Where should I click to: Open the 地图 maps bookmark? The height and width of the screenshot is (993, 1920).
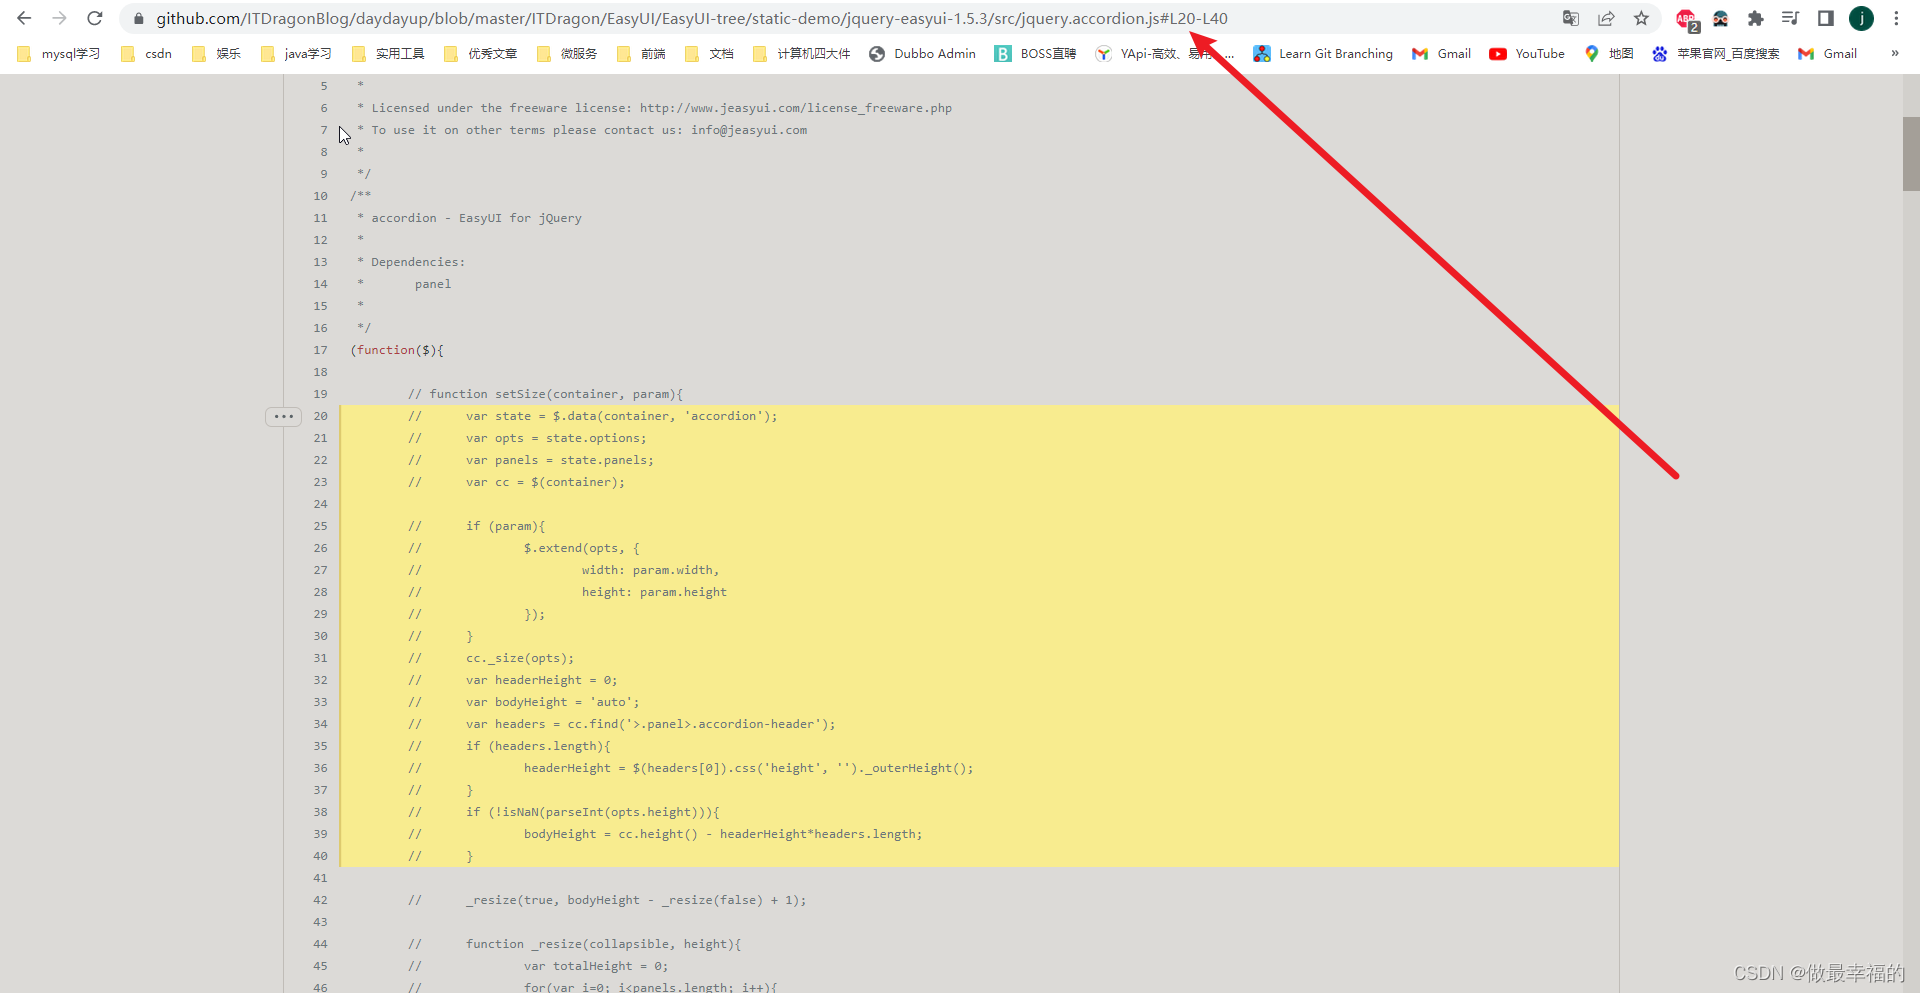pos(1609,54)
